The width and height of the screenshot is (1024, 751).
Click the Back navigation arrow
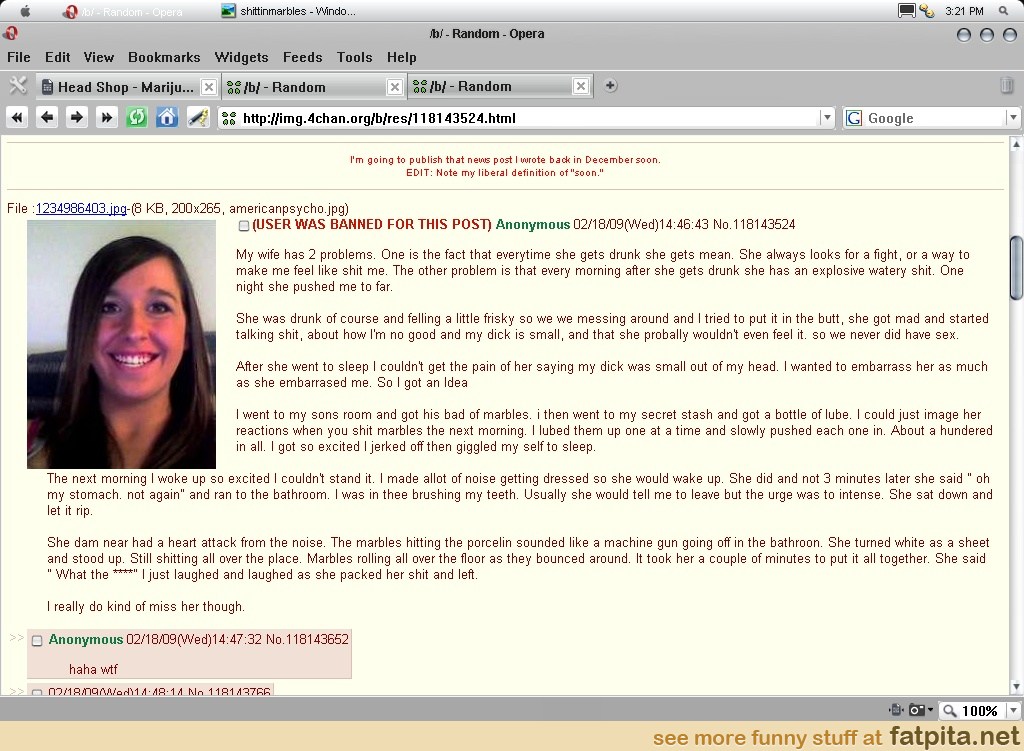pos(47,118)
